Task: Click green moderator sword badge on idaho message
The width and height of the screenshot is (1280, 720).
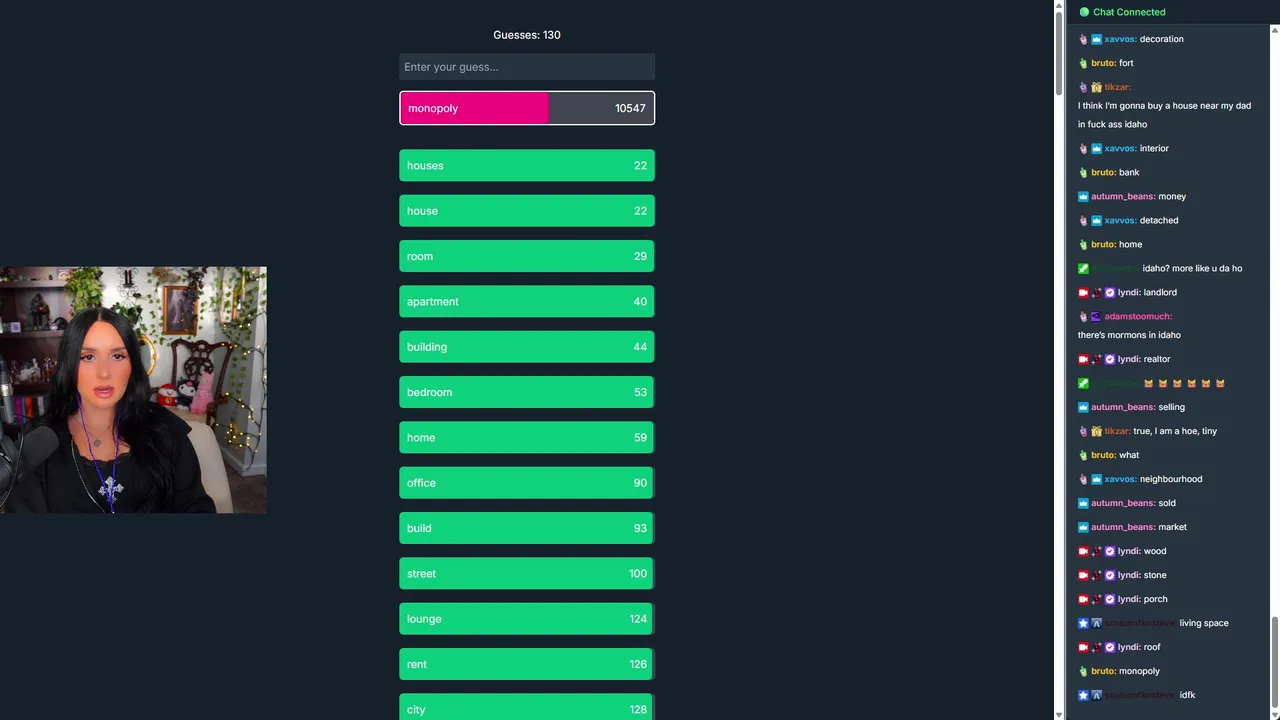Action: (x=1083, y=269)
